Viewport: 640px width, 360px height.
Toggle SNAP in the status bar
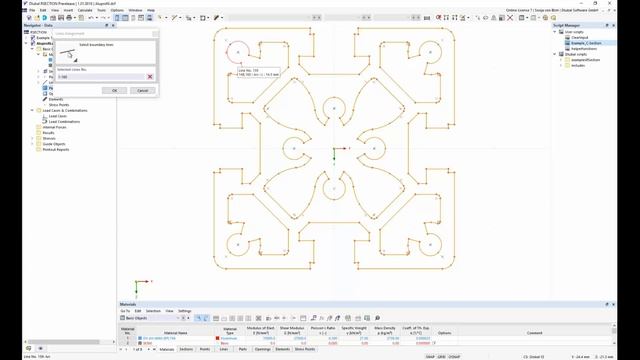coord(430,357)
